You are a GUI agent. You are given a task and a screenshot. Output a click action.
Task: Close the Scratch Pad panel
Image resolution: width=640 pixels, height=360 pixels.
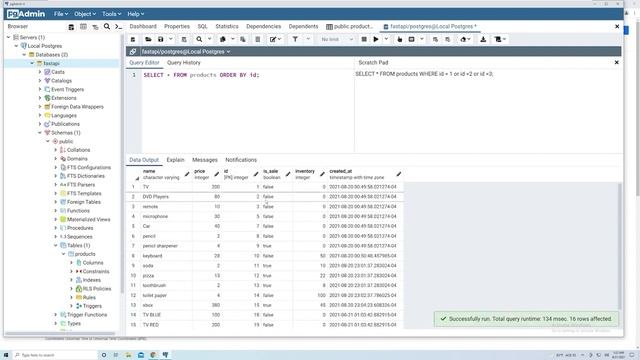pos(616,63)
